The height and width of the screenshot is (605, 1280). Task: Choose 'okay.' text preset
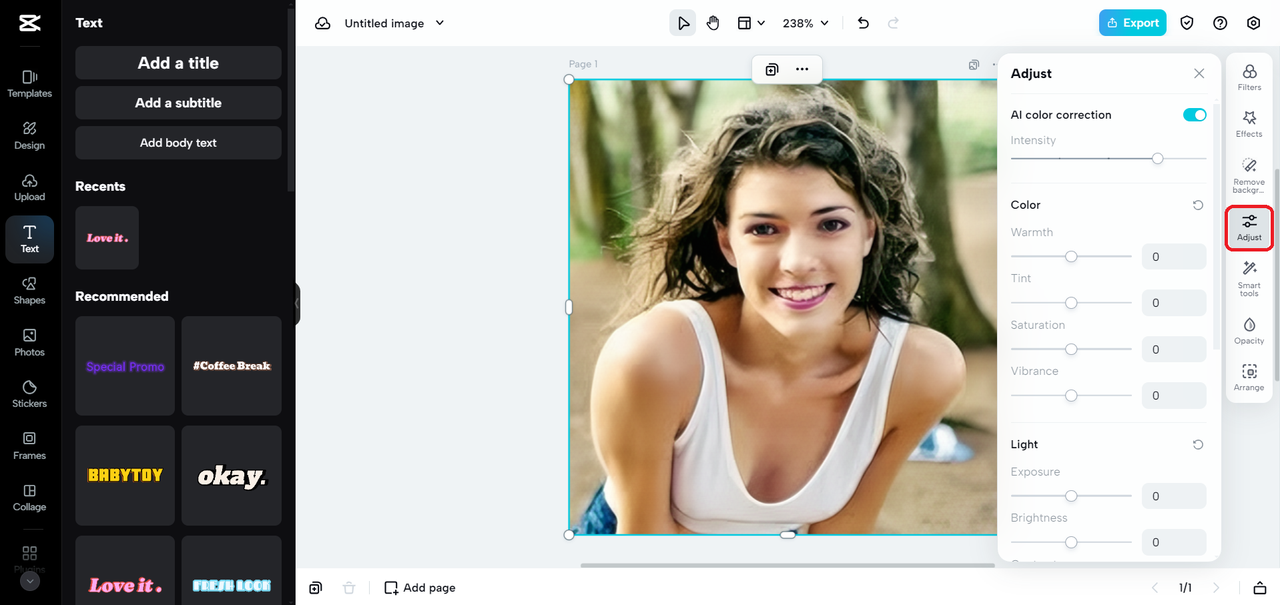coord(232,476)
